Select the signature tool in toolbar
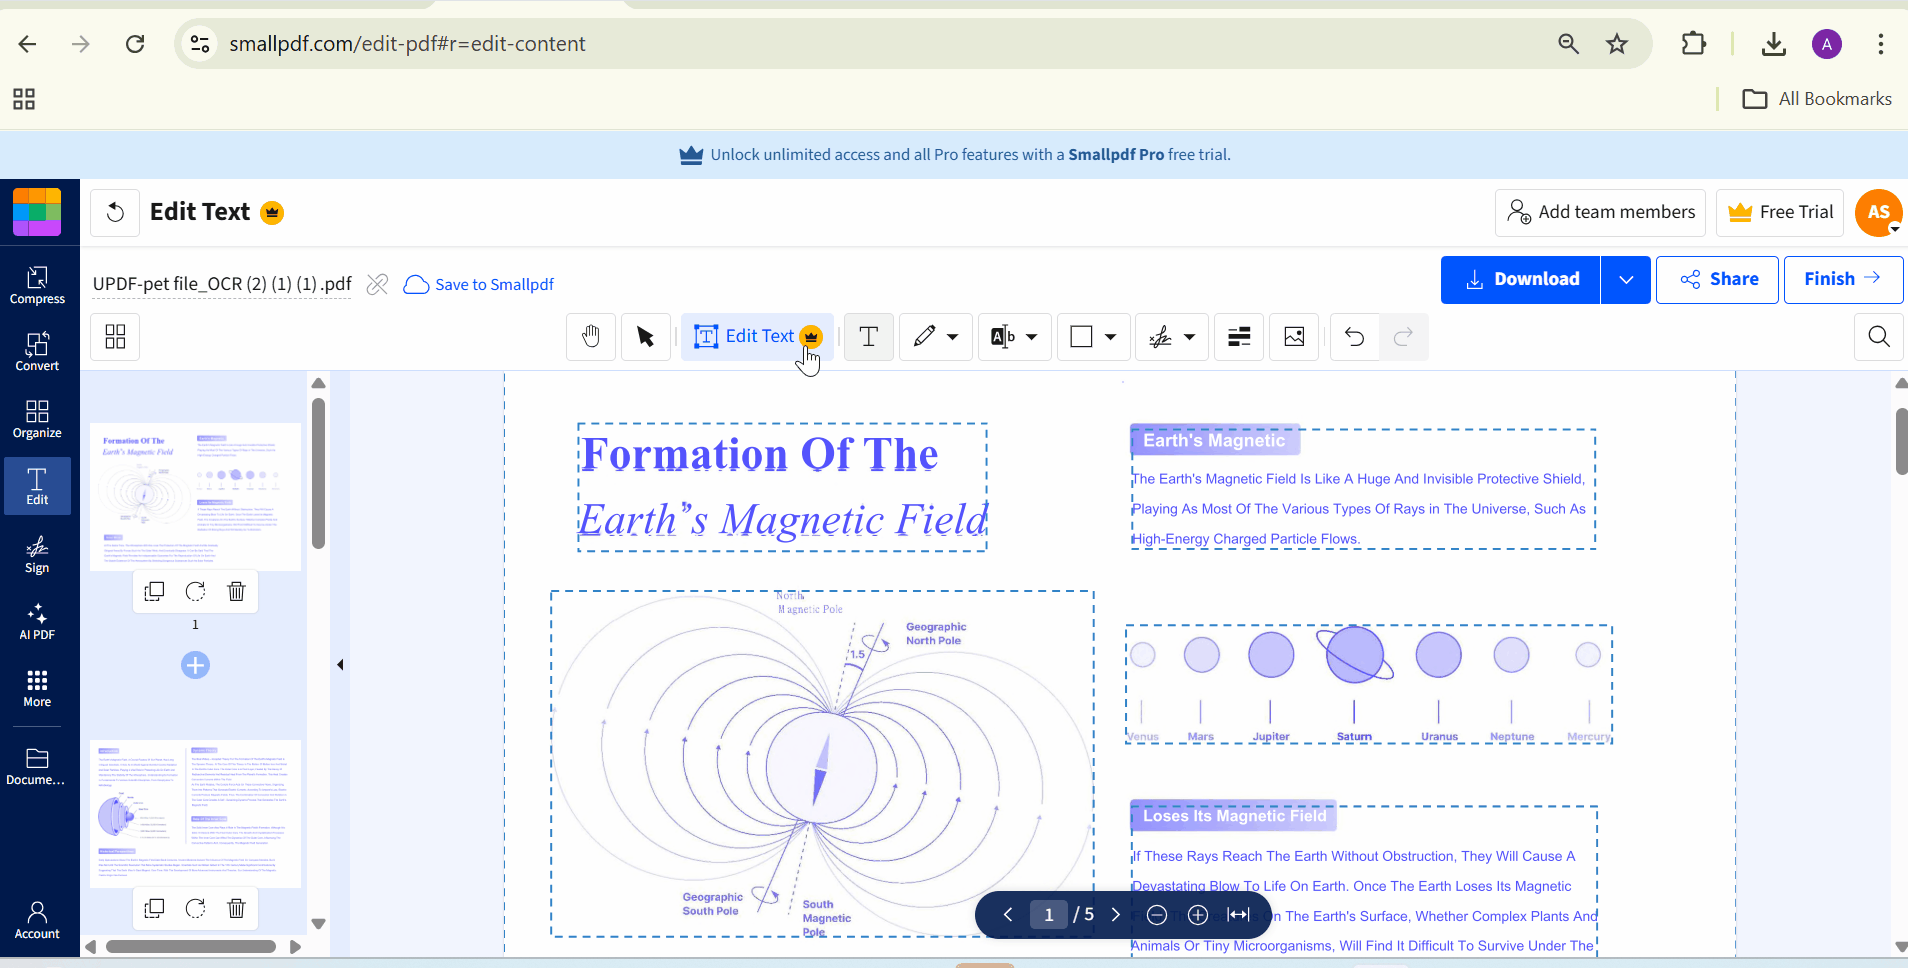The width and height of the screenshot is (1908, 968). tap(1160, 337)
